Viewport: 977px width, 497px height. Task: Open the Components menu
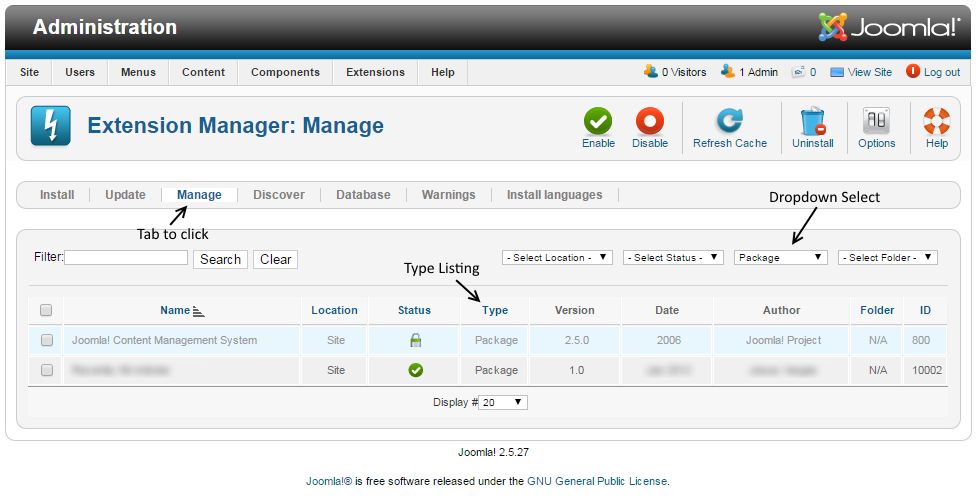tap(285, 72)
